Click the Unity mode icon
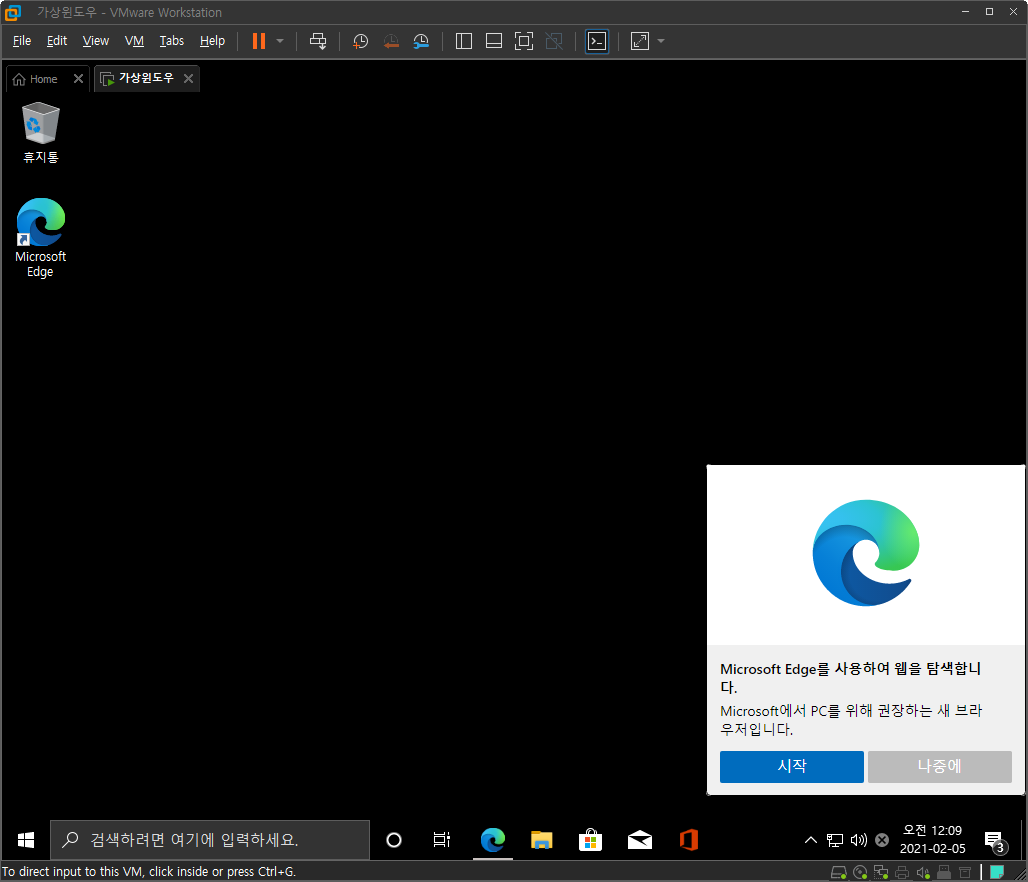 pos(554,41)
